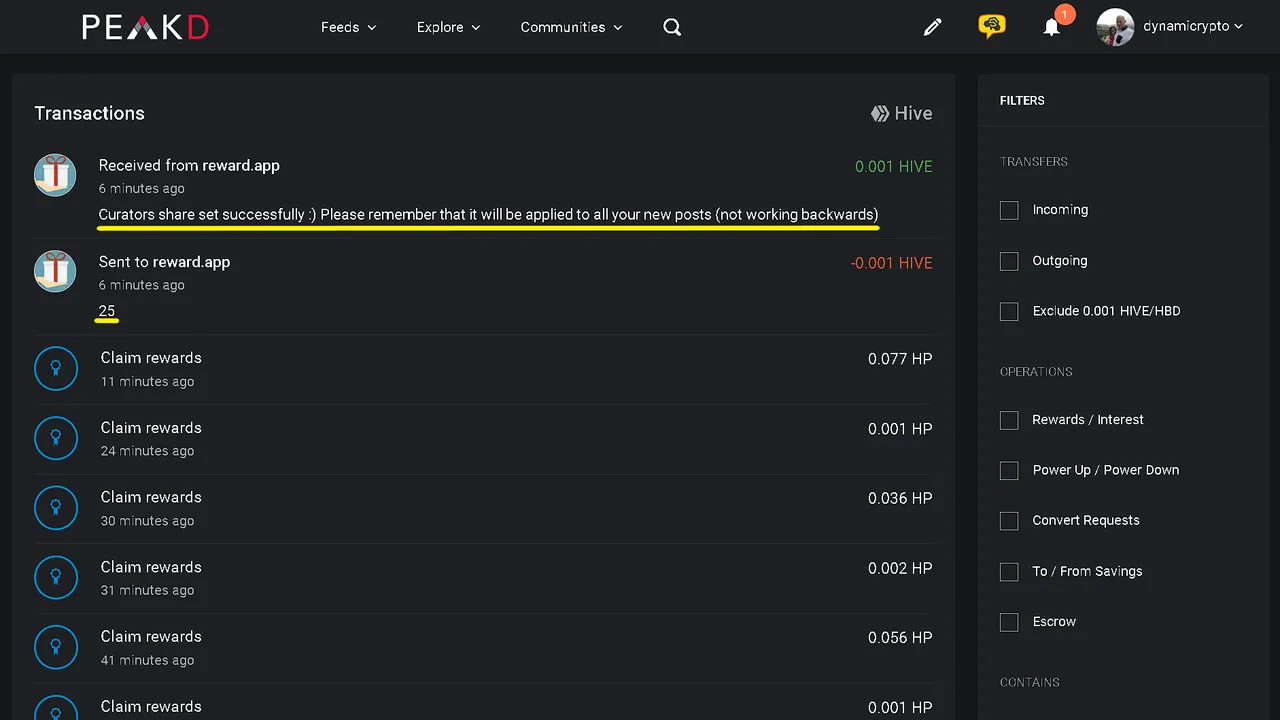Click the pencil compose post icon
This screenshot has height=720, width=1280.
tap(932, 27)
